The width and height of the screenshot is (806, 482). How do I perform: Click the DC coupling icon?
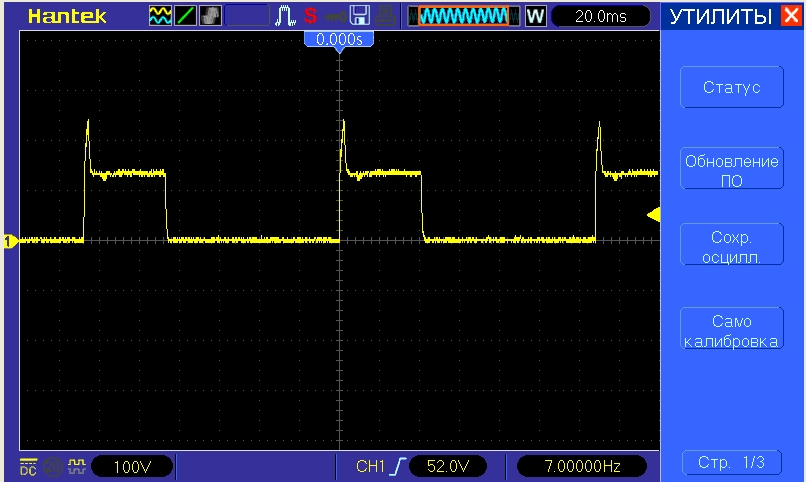click(27, 466)
